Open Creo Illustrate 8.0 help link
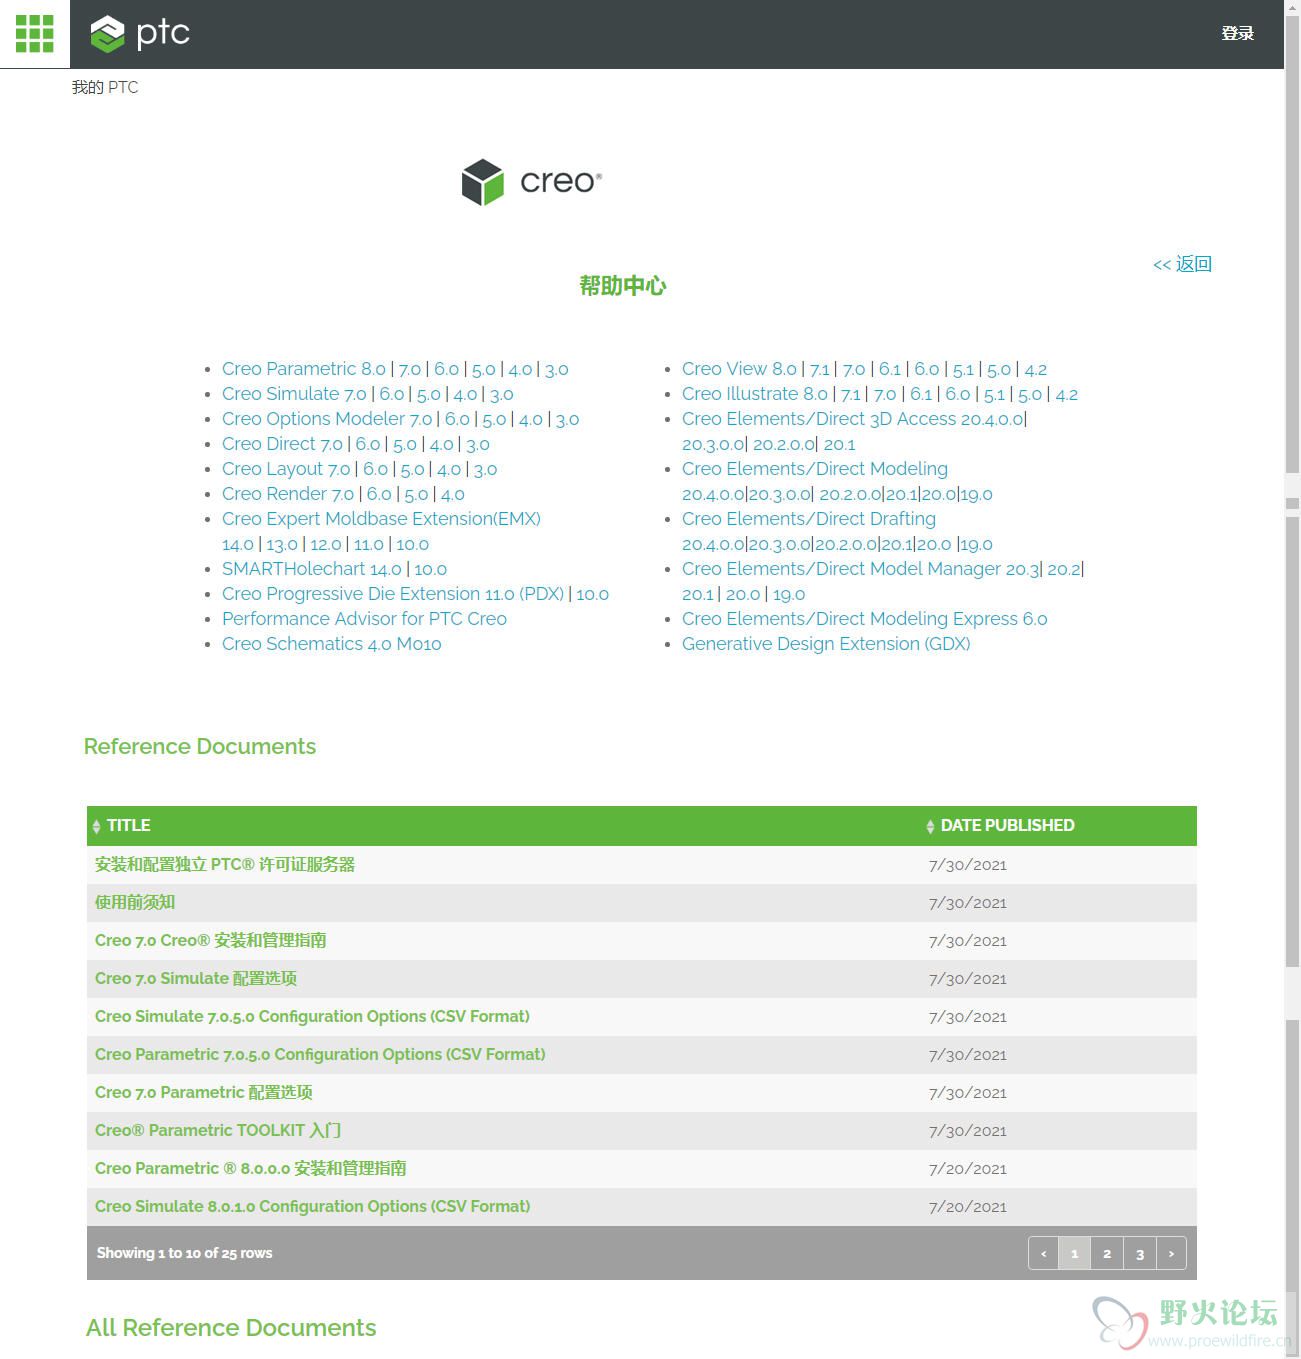 (x=755, y=394)
